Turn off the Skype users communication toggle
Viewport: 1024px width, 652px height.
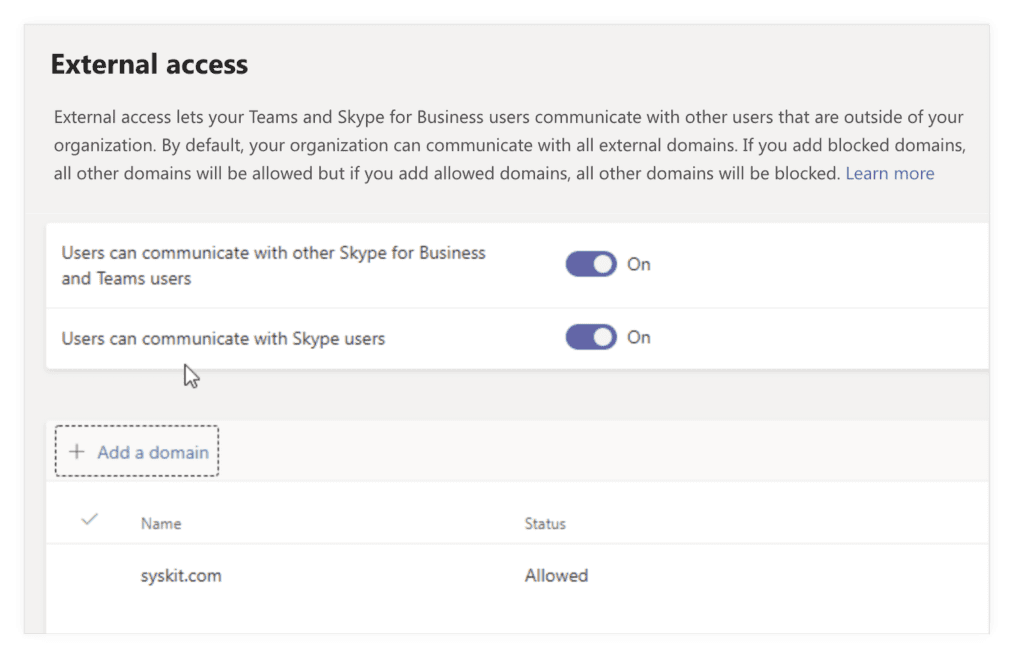591,337
